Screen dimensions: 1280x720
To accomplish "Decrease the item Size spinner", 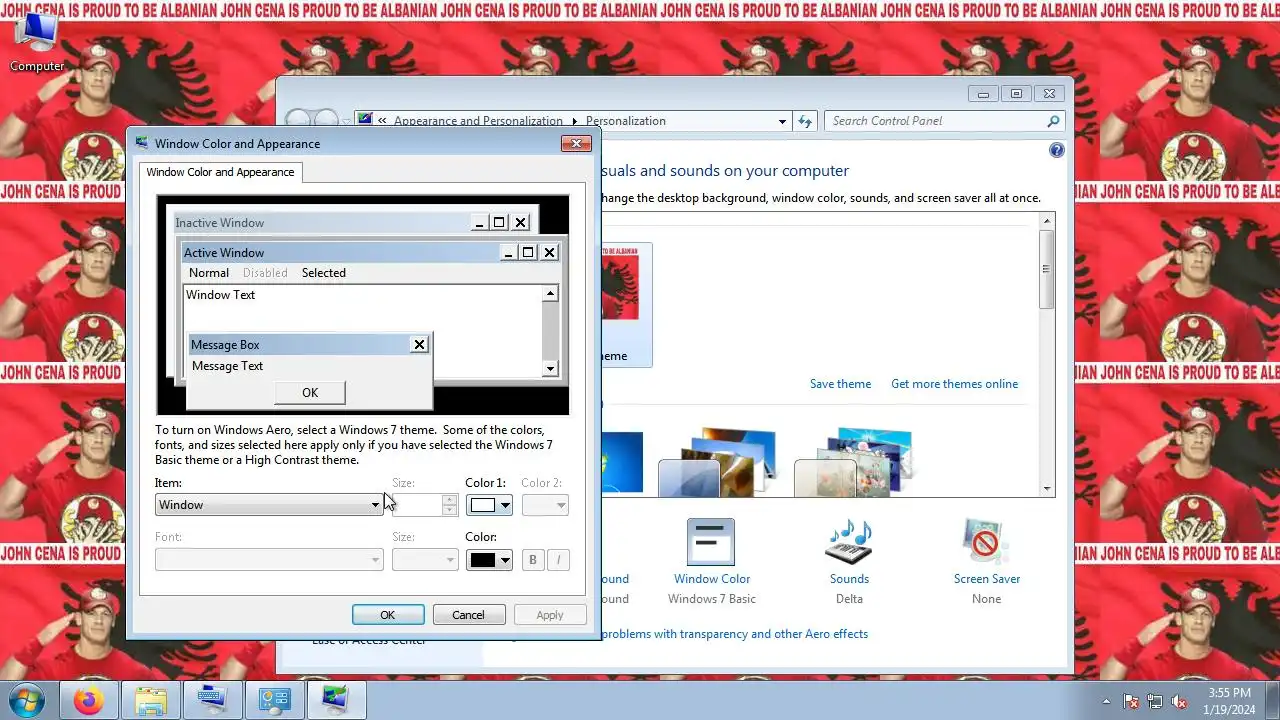I will [450, 510].
